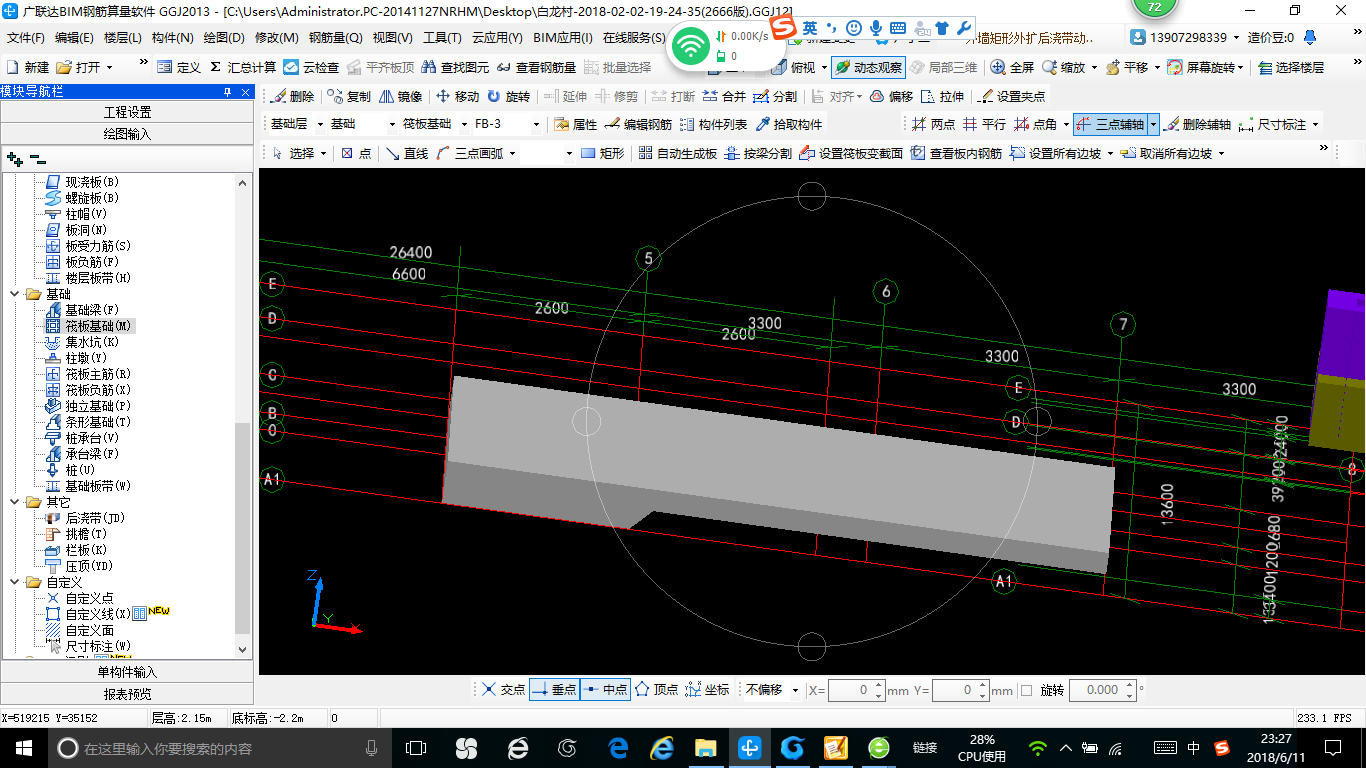Open the 文件(F) menu
1366x768 pixels.
point(26,38)
